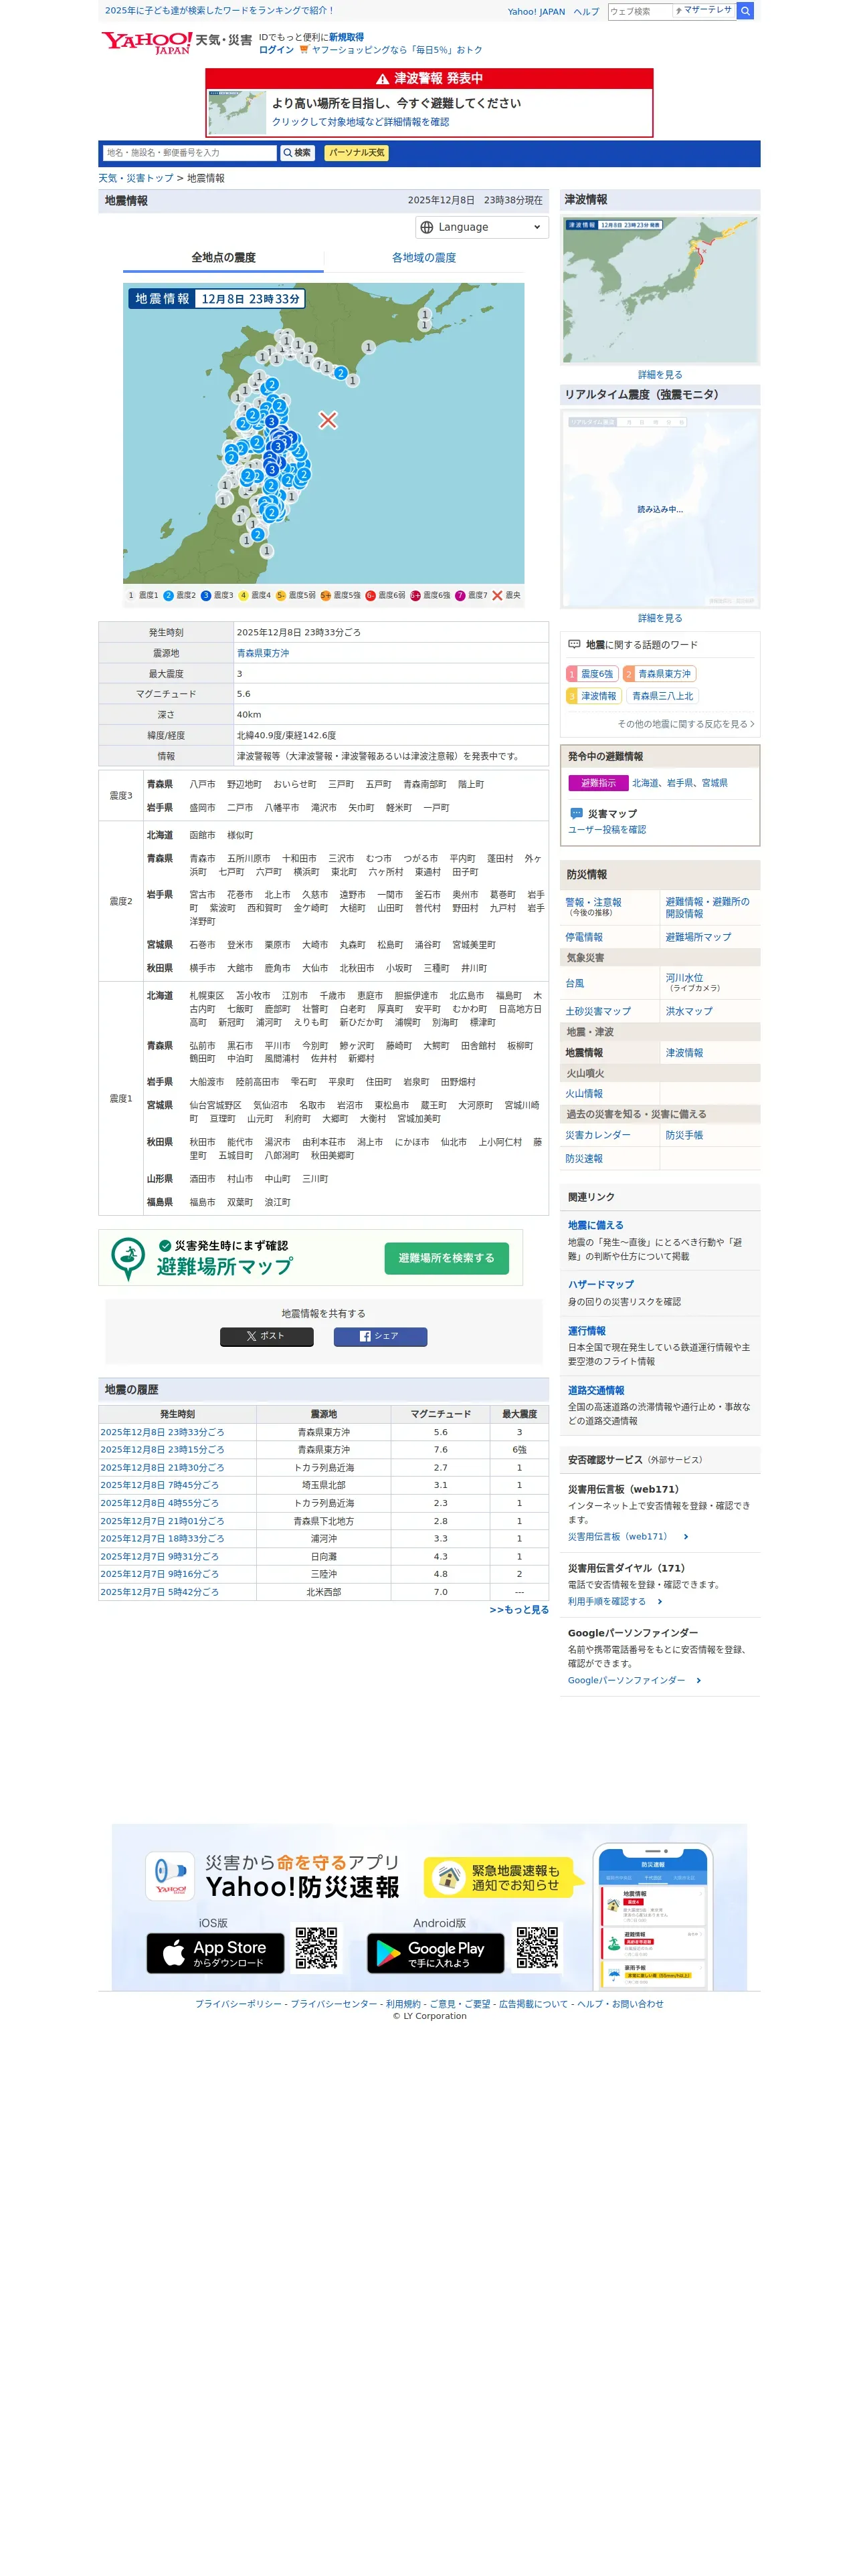Open ヘルプ link in top bar

[586, 12]
